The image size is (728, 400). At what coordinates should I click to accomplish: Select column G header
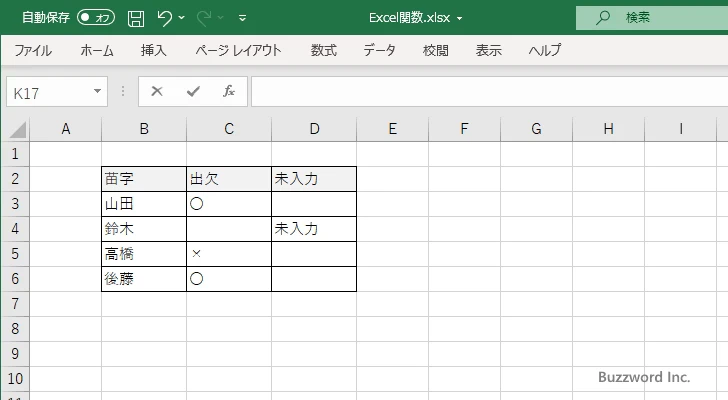coord(536,129)
